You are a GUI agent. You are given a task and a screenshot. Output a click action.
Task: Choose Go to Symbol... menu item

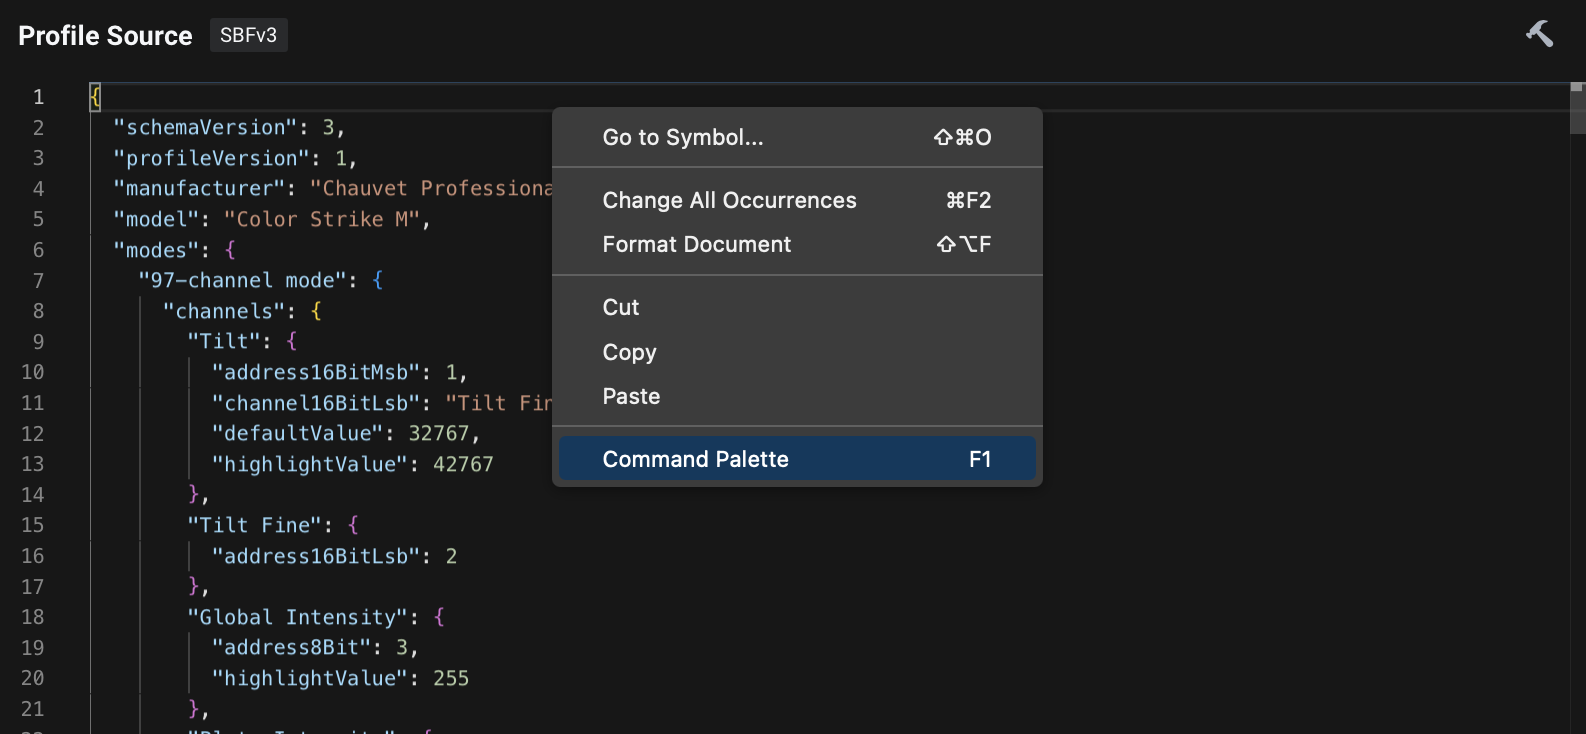797,138
